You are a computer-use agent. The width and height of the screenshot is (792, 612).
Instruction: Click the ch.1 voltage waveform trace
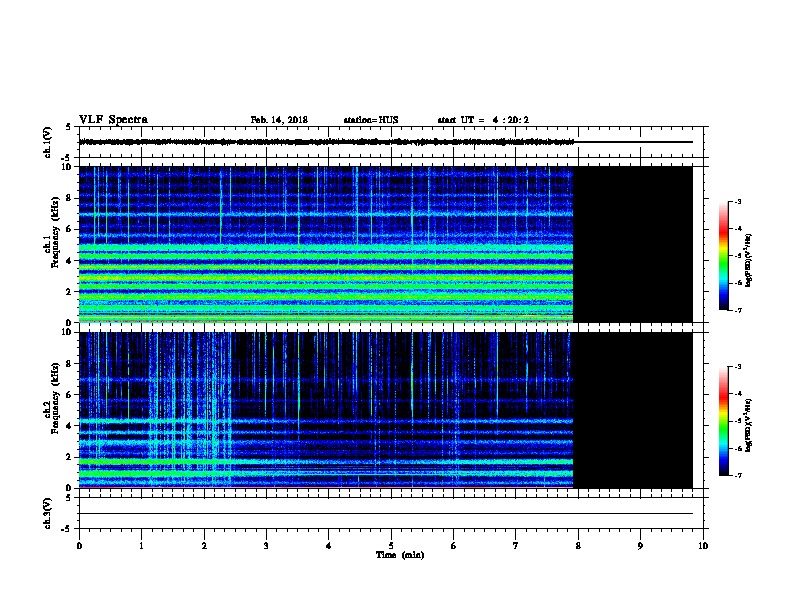pos(326,142)
